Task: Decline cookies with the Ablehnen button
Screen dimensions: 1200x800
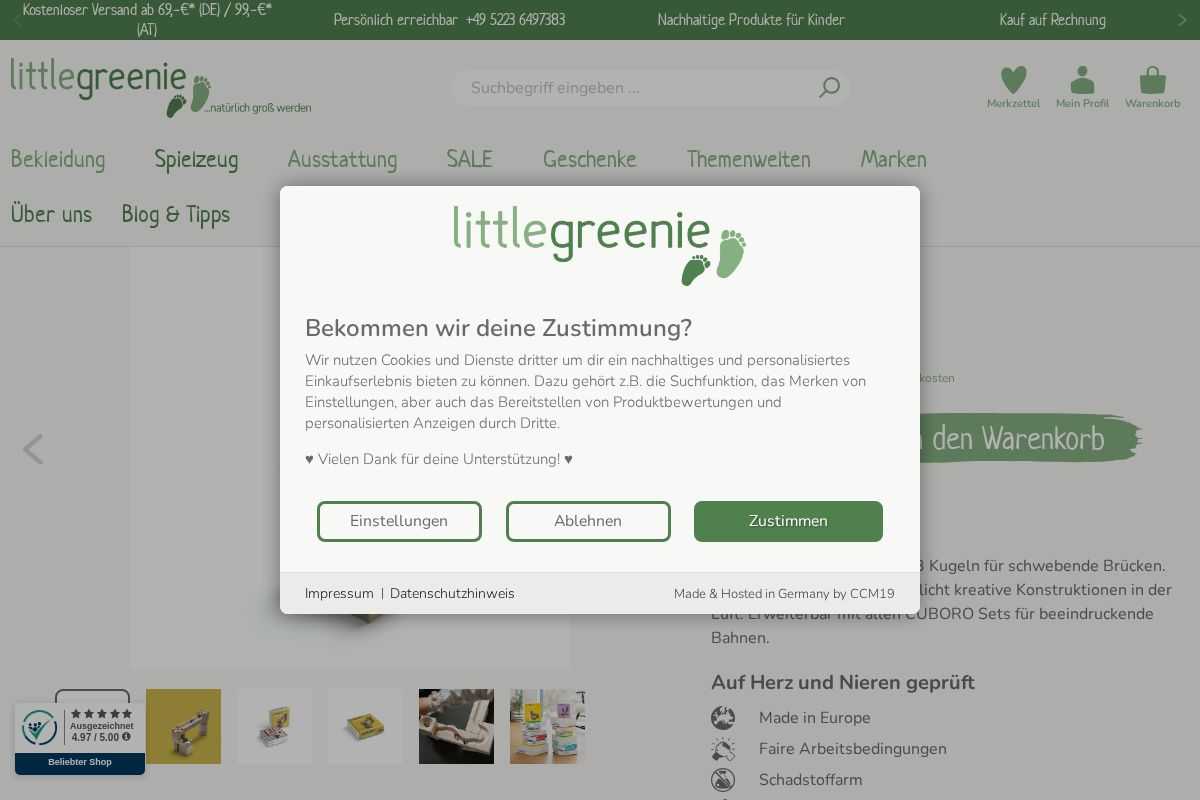Action: coord(588,521)
